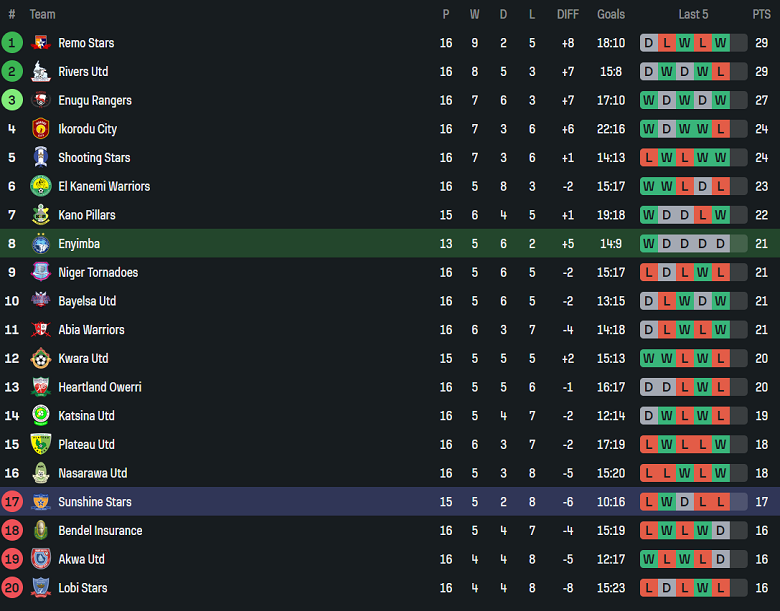
Task: Click the Sunshine Stars club crest
Action: [x=41, y=502]
